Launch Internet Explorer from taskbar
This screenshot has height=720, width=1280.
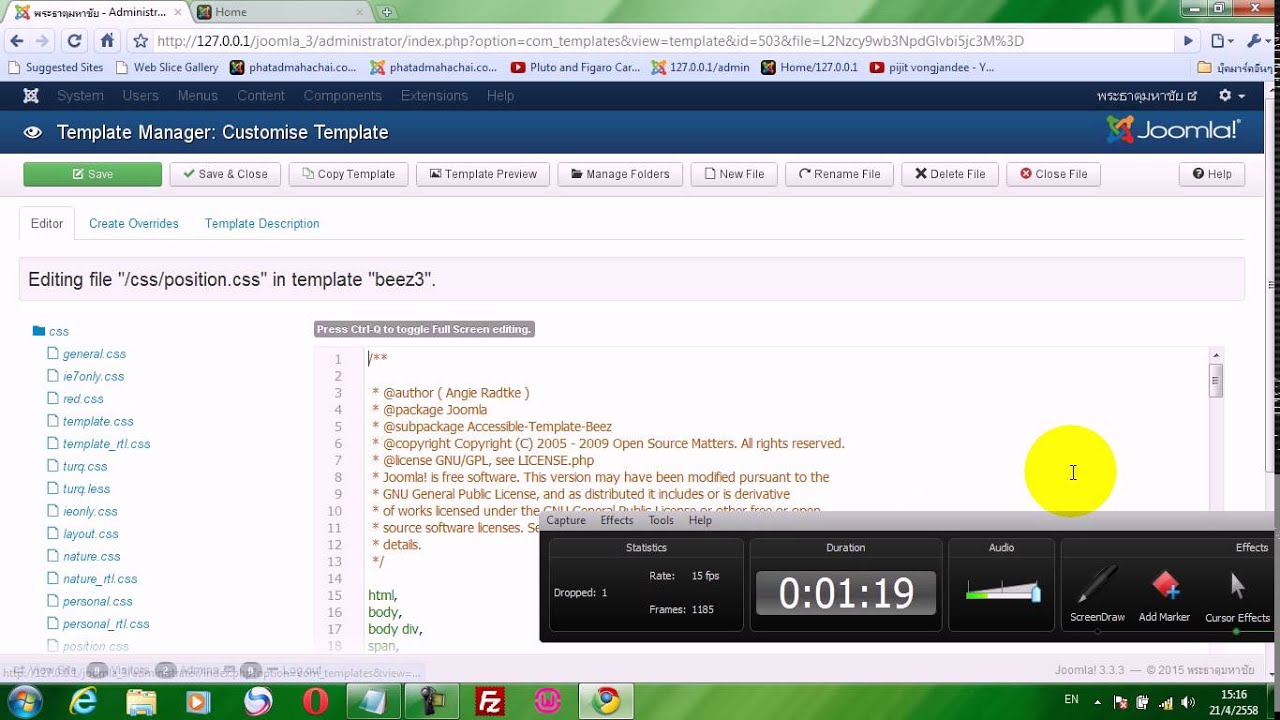82,702
